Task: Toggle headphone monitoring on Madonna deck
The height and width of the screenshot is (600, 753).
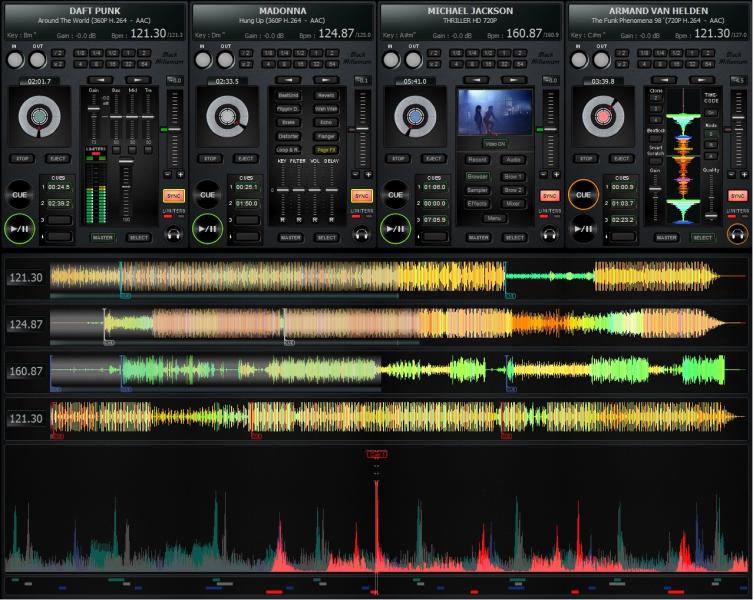Action: 361,234
